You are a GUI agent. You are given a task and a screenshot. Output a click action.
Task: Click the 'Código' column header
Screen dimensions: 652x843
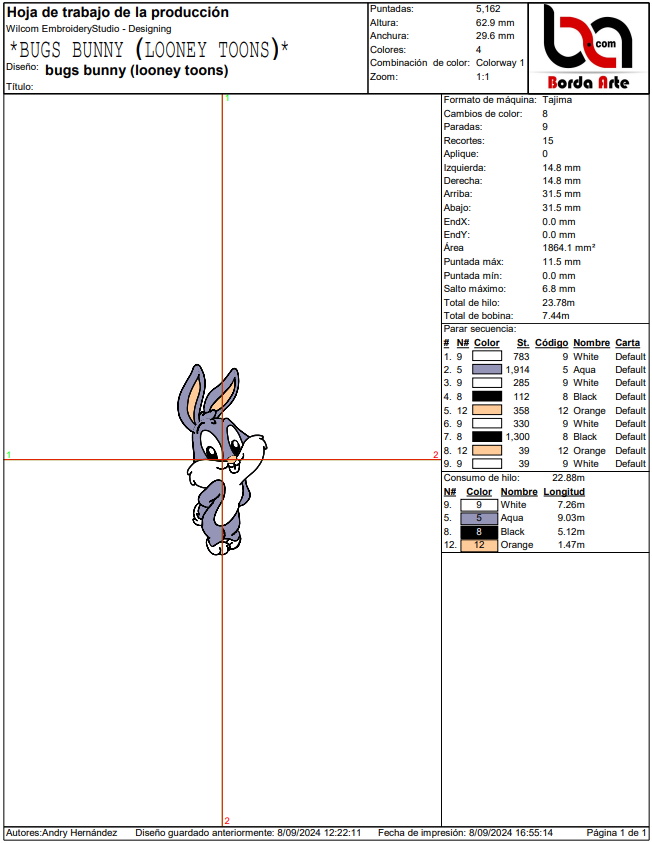coord(551,343)
